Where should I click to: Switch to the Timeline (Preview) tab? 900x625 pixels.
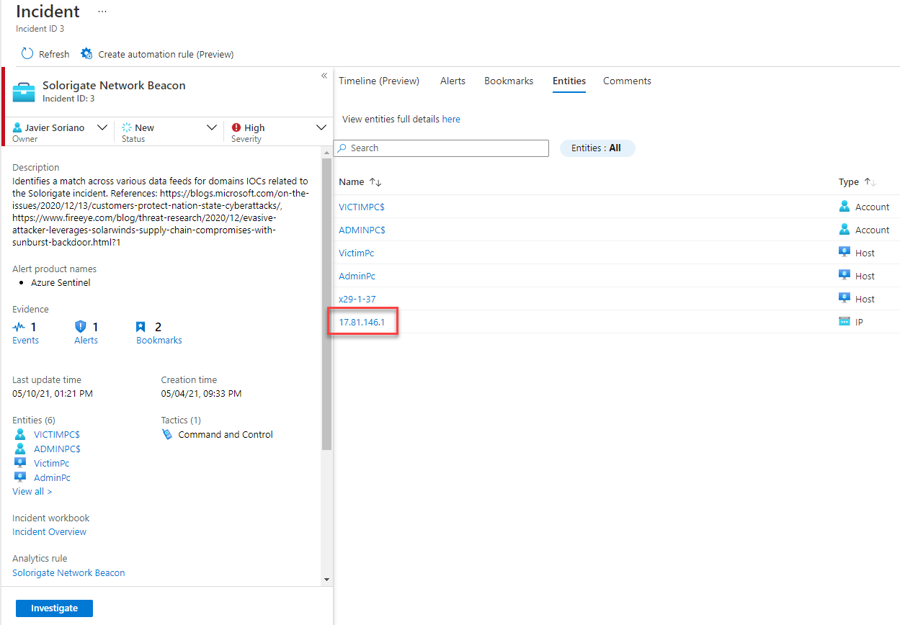[x=379, y=81]
